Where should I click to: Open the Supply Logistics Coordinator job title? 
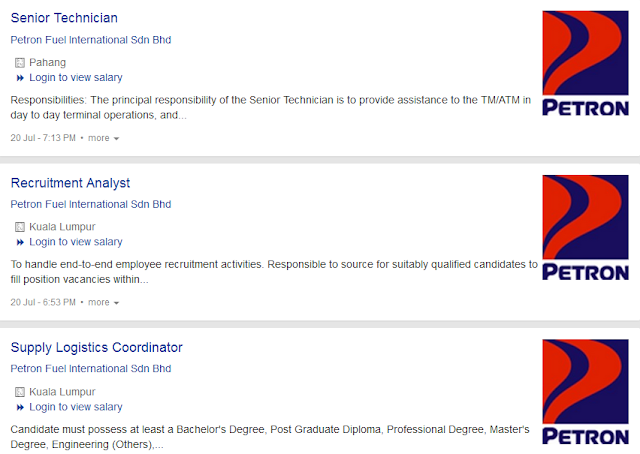pyautogui.click(x=96, y=347)
